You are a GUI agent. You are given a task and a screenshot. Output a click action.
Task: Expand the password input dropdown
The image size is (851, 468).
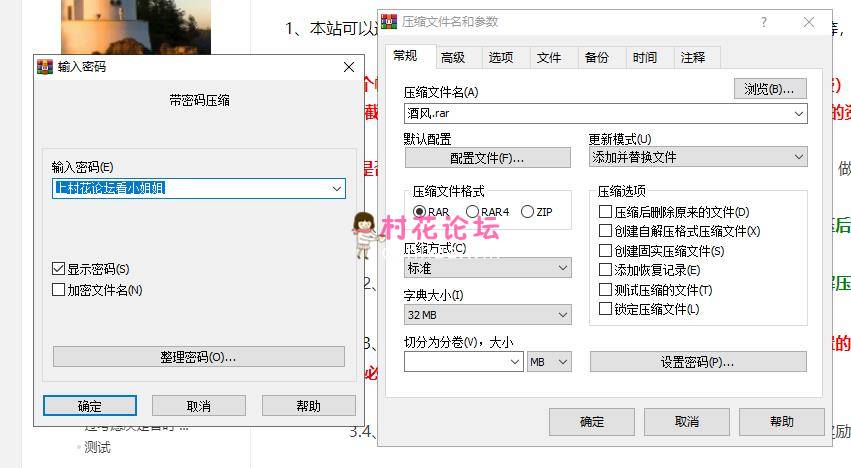pos(336,188)
